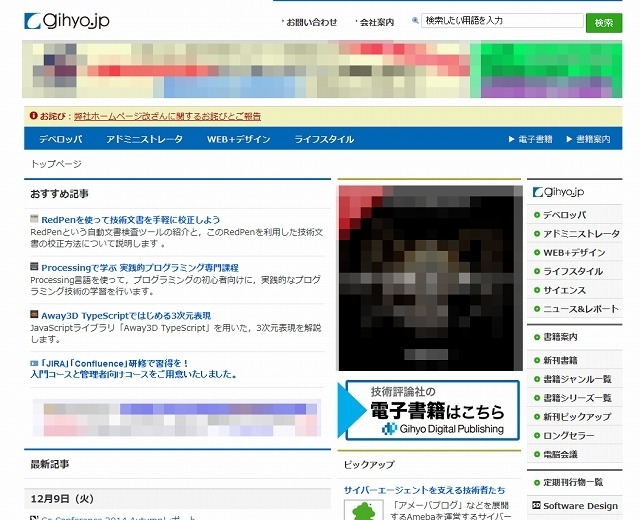Open サイエンス in the right sidebar
Viewport: 640px width, 520px height.
tap(565, 290)
